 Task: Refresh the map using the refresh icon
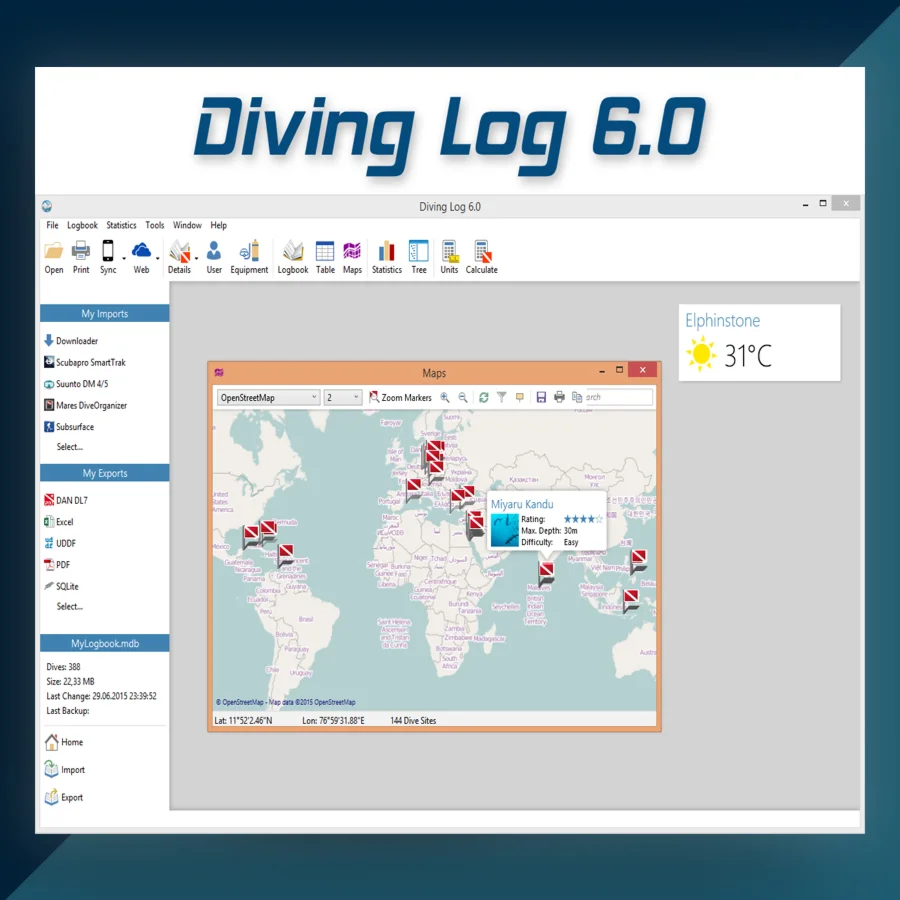point(483,397)
